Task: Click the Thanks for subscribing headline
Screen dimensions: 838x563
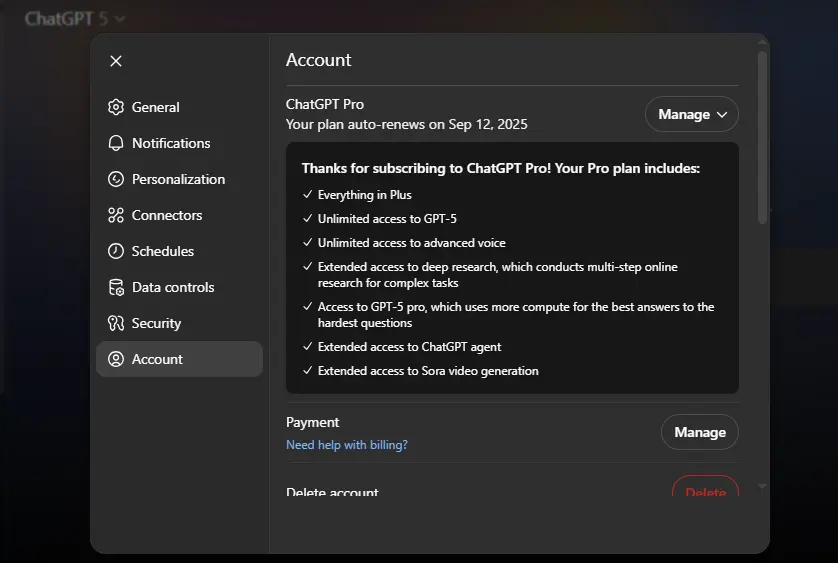Action: tap(501, 168)
